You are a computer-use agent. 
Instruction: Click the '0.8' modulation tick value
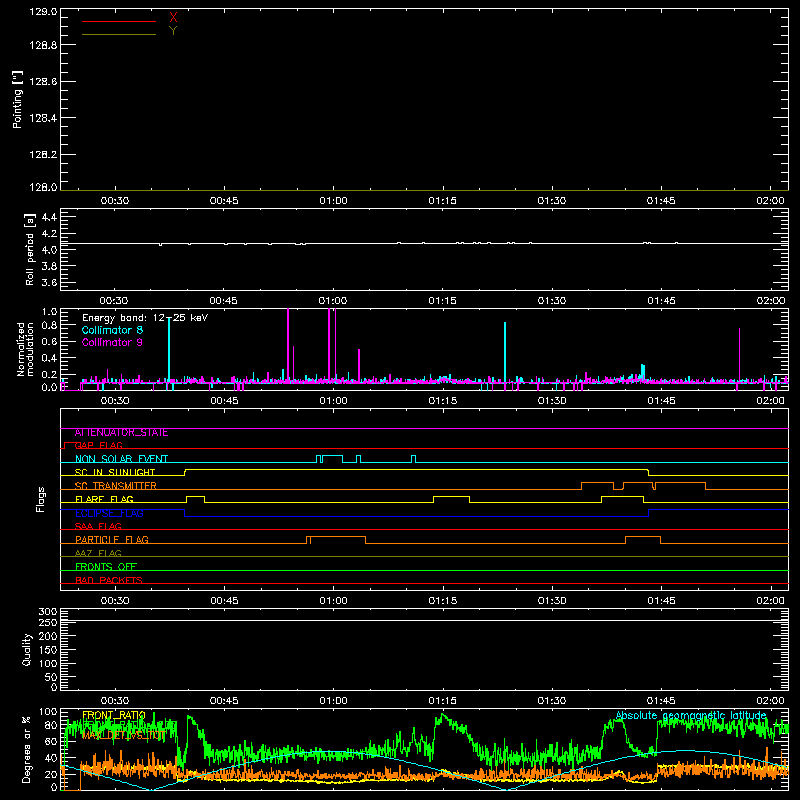tap(49, 326)
